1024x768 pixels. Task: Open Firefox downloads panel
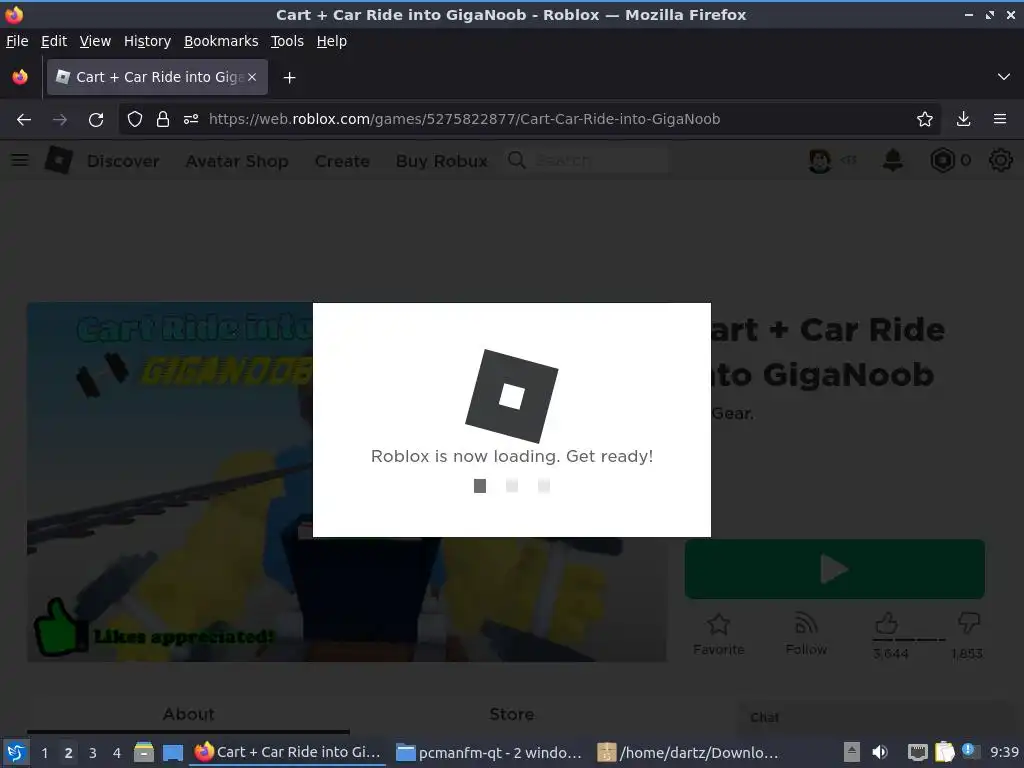tap(963, 119)
